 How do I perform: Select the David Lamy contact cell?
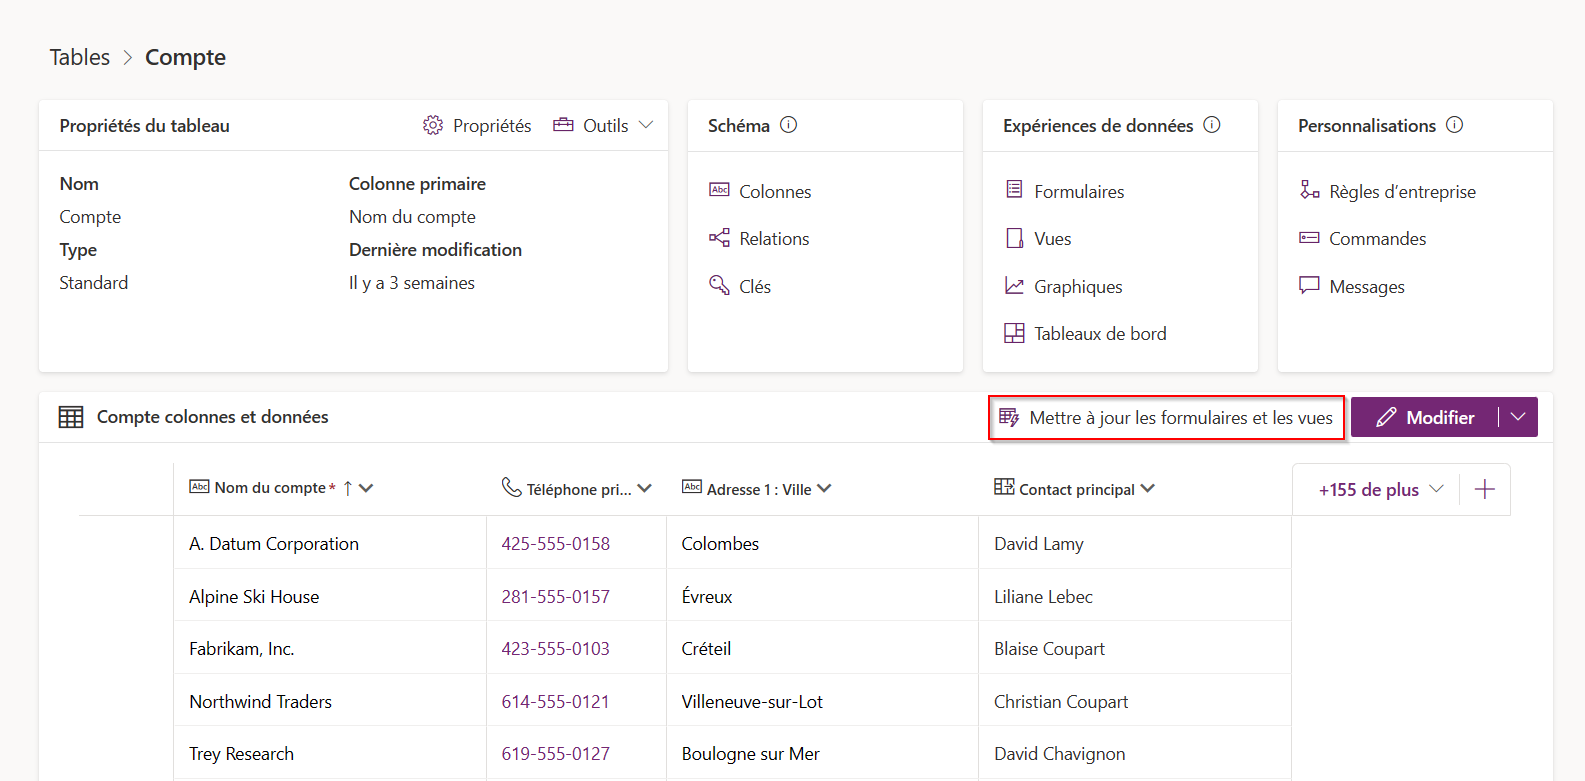(x=1135, y=543)
